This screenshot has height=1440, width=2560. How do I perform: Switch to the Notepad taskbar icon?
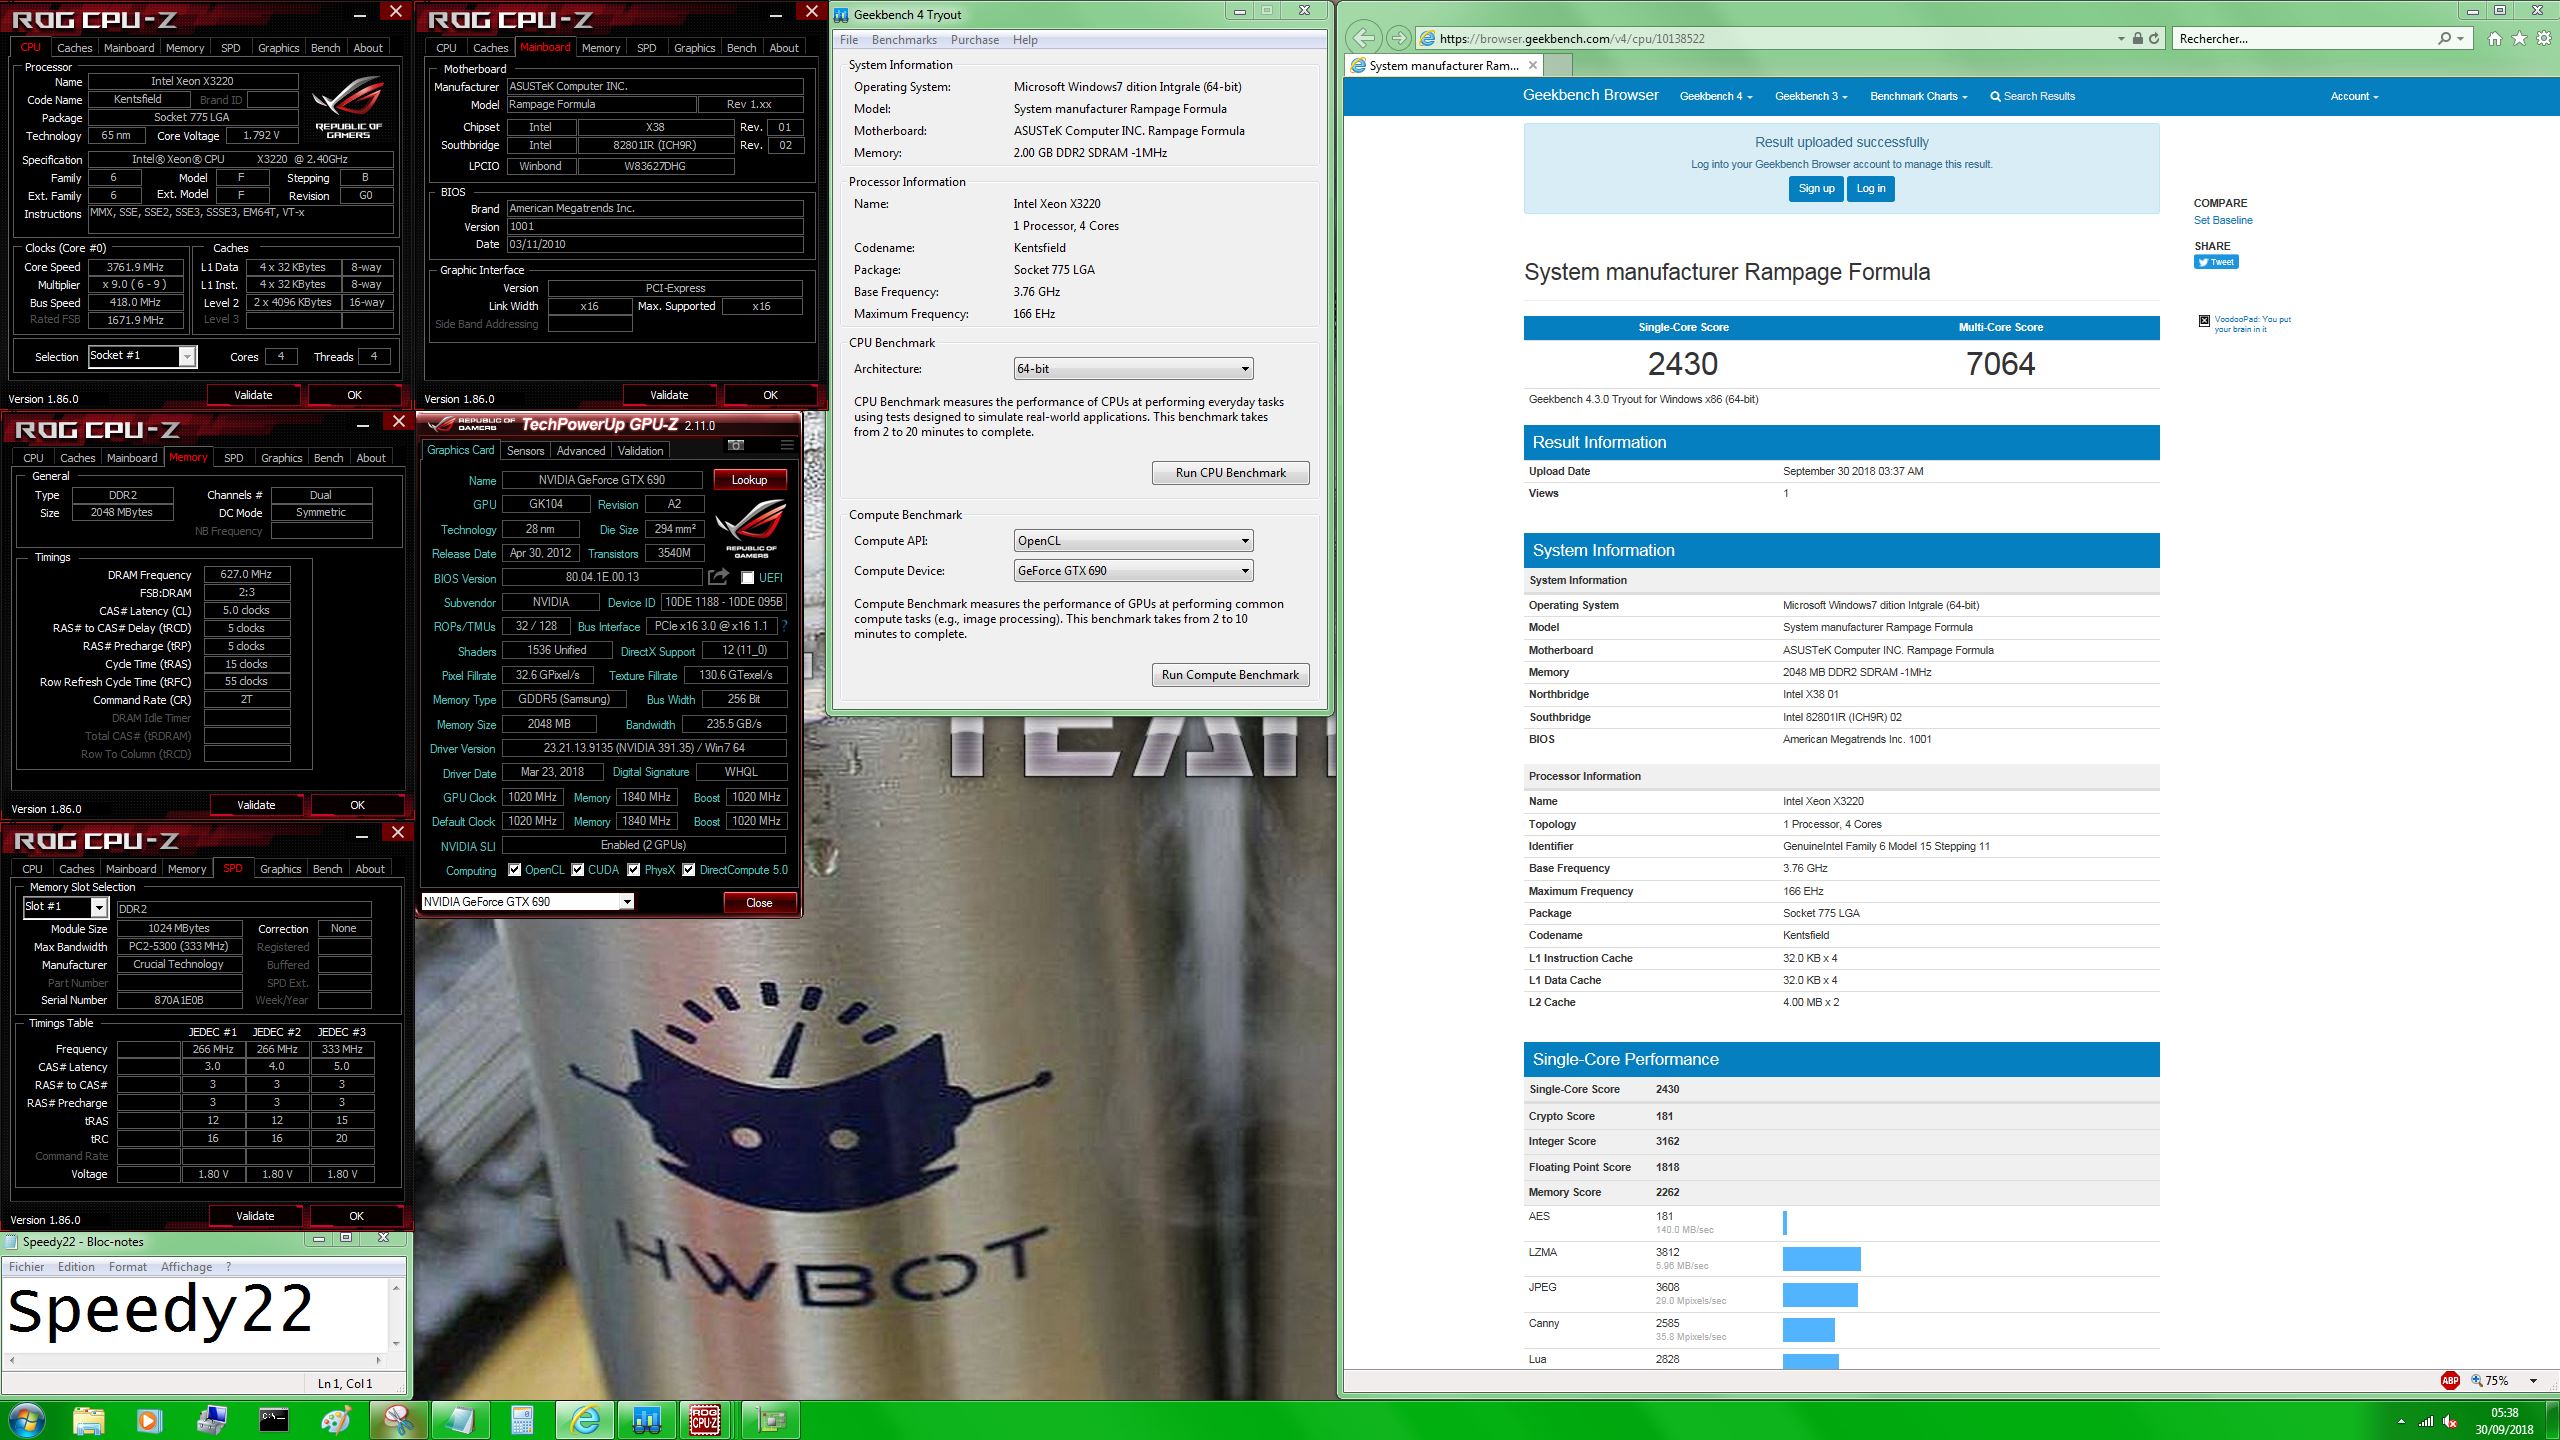point(460,1420)
